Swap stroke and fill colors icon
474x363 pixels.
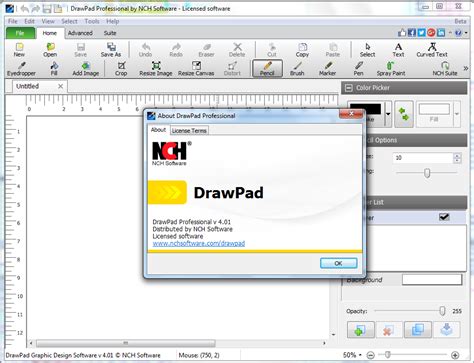(x=404, y=114)
